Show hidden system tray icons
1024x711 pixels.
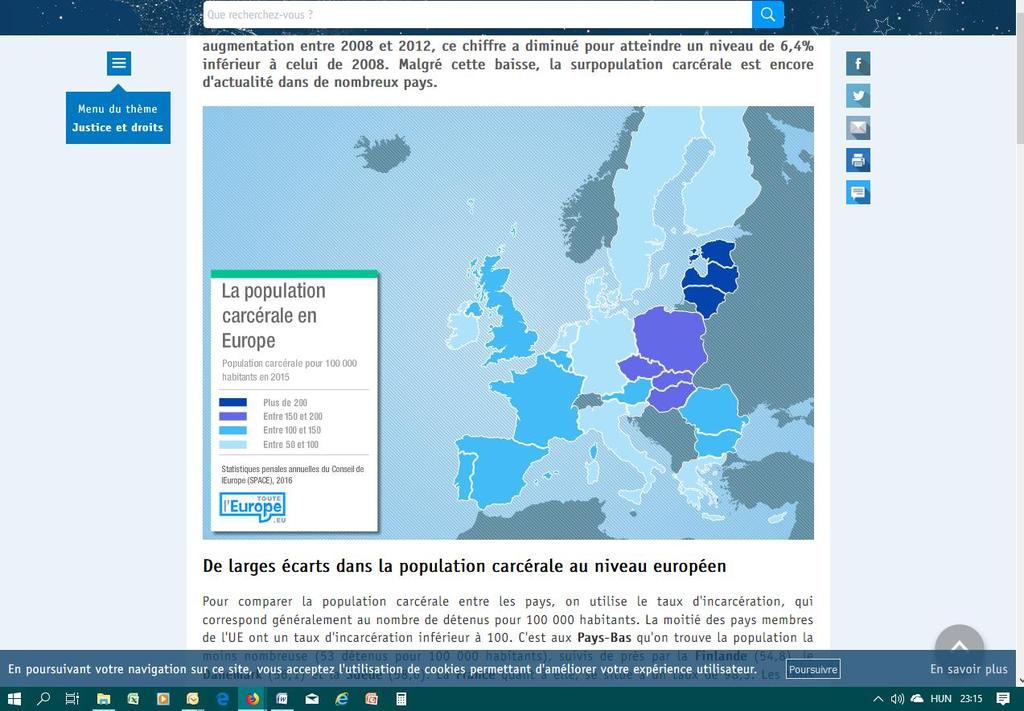click(x=878, y=699)
